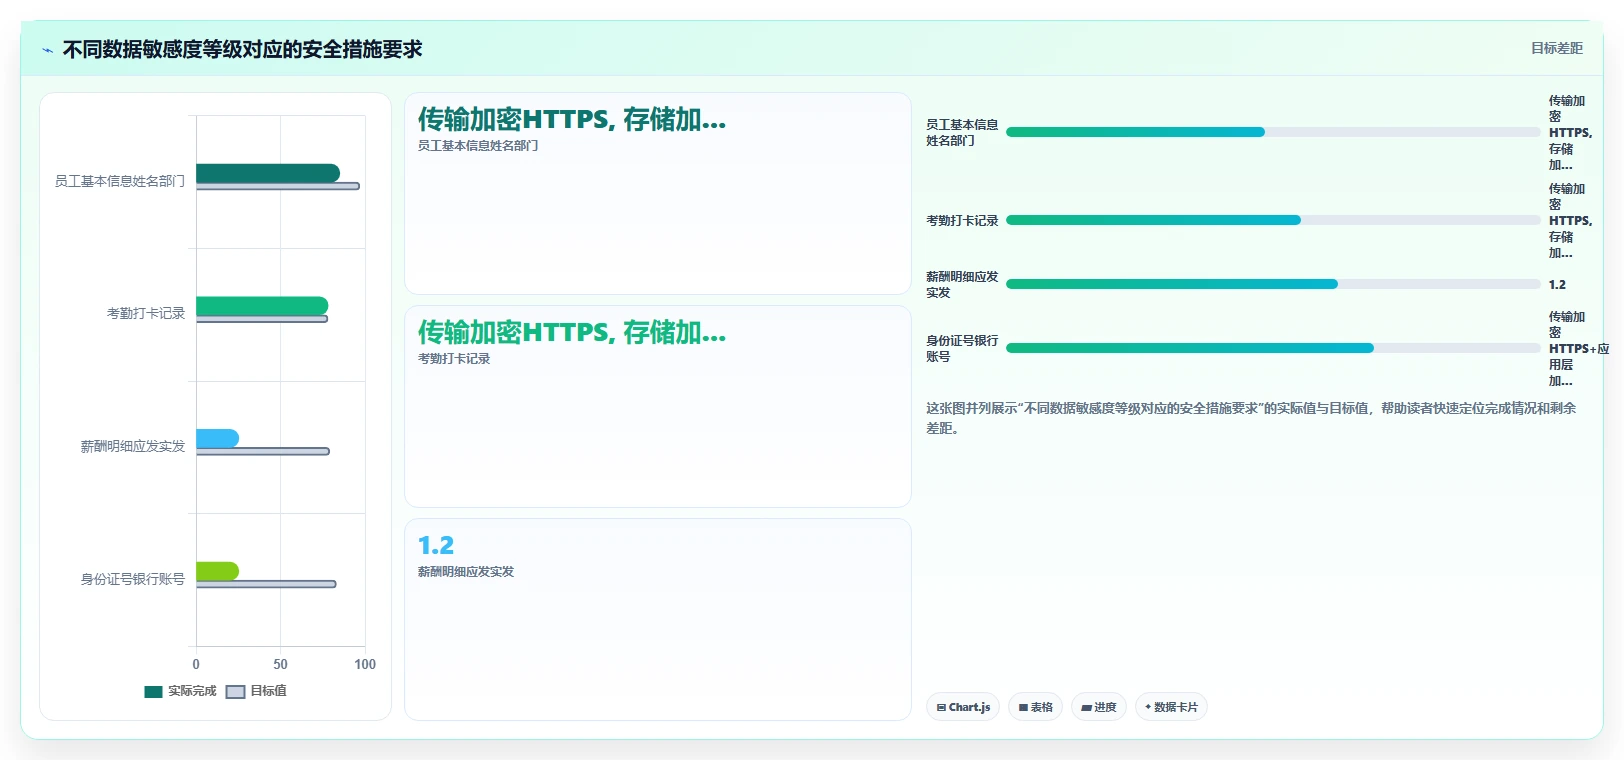Viewport: 1624px width, 760px height.
Task: Click the first card's 传输加密HTTPS heading
Action: (572, 119)
